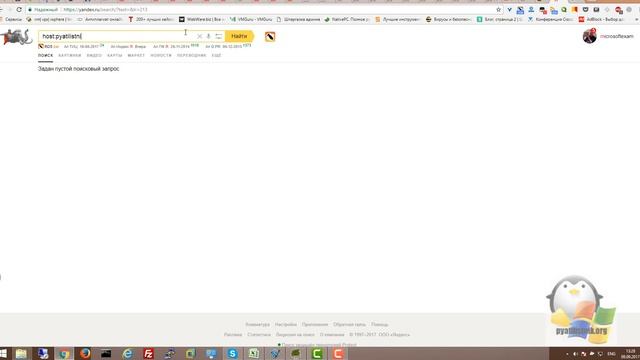The height and width of the screenshot is (360, 640).
Task: Click the orange bookmark extension icon
Action: pyautogui.click(x=575, y=9)
